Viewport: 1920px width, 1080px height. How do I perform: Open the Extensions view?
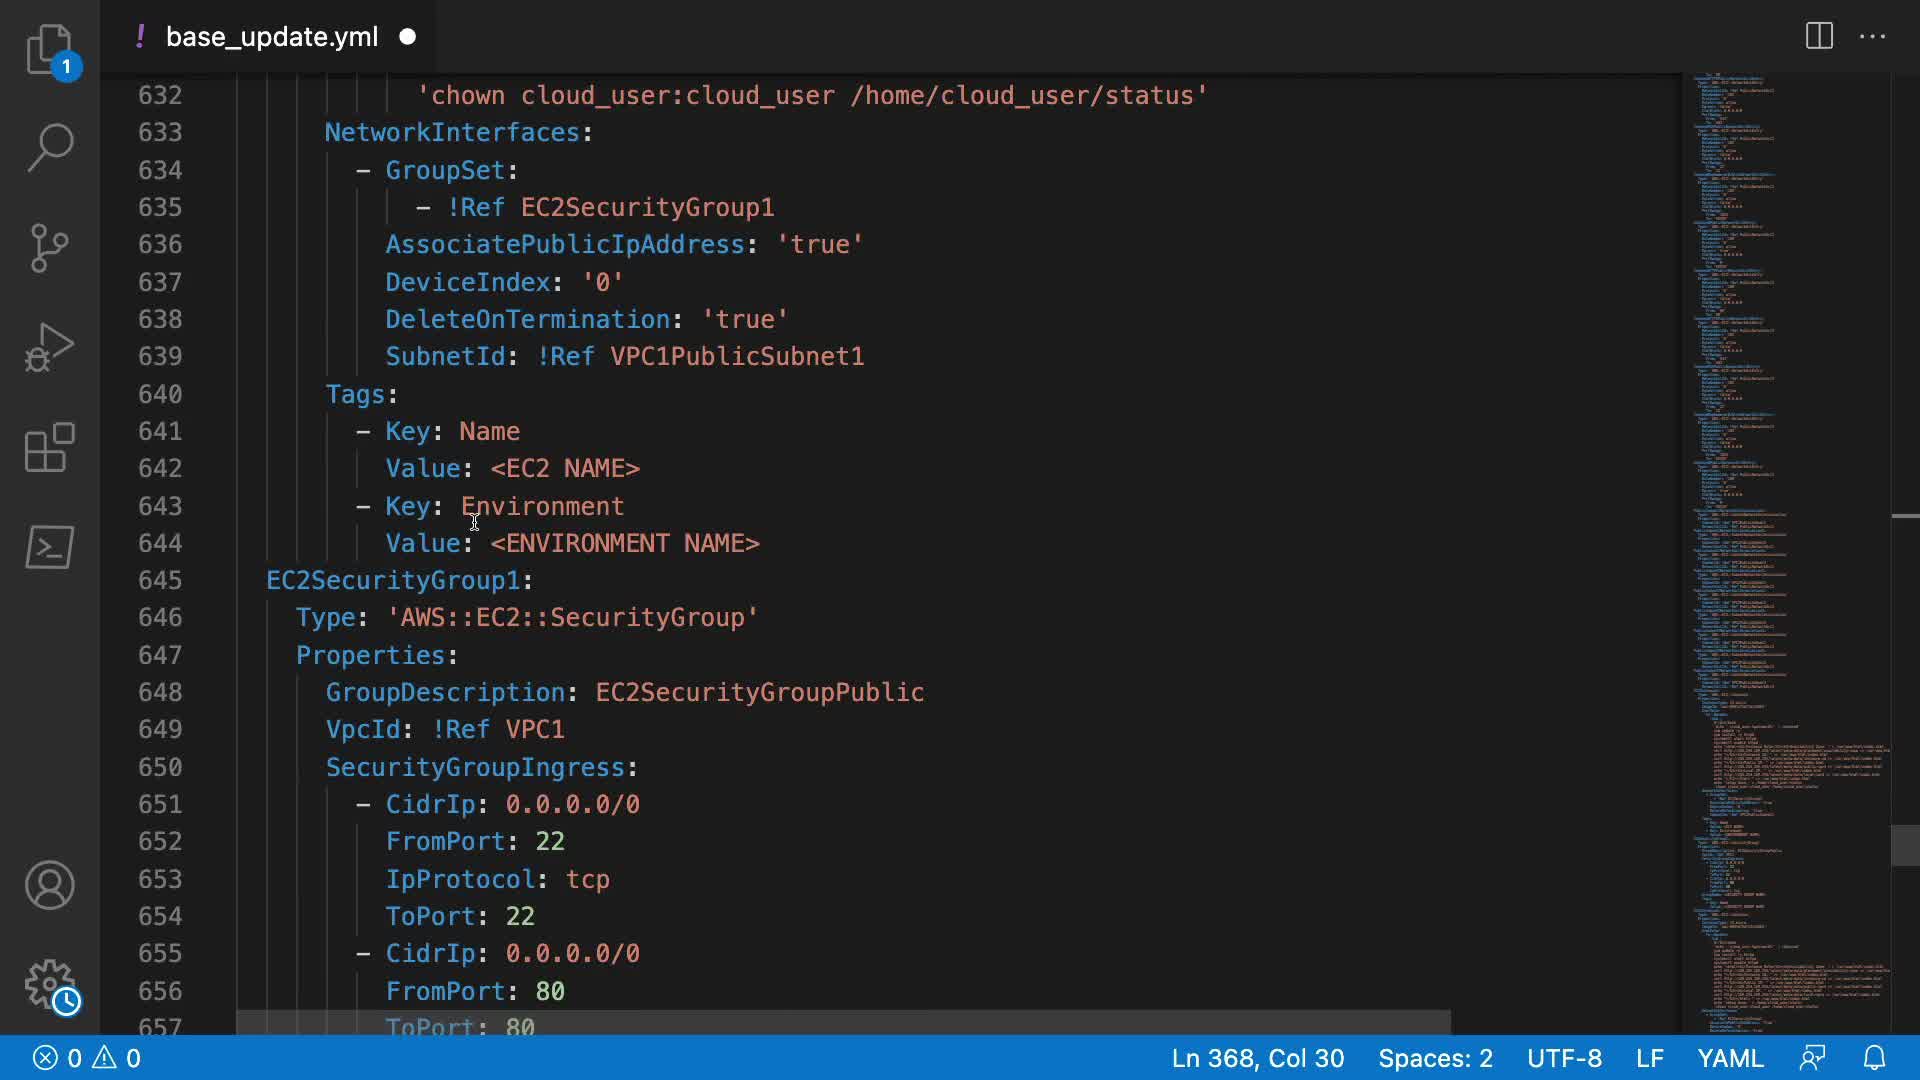pyautogui.click(x=49, y=447)
